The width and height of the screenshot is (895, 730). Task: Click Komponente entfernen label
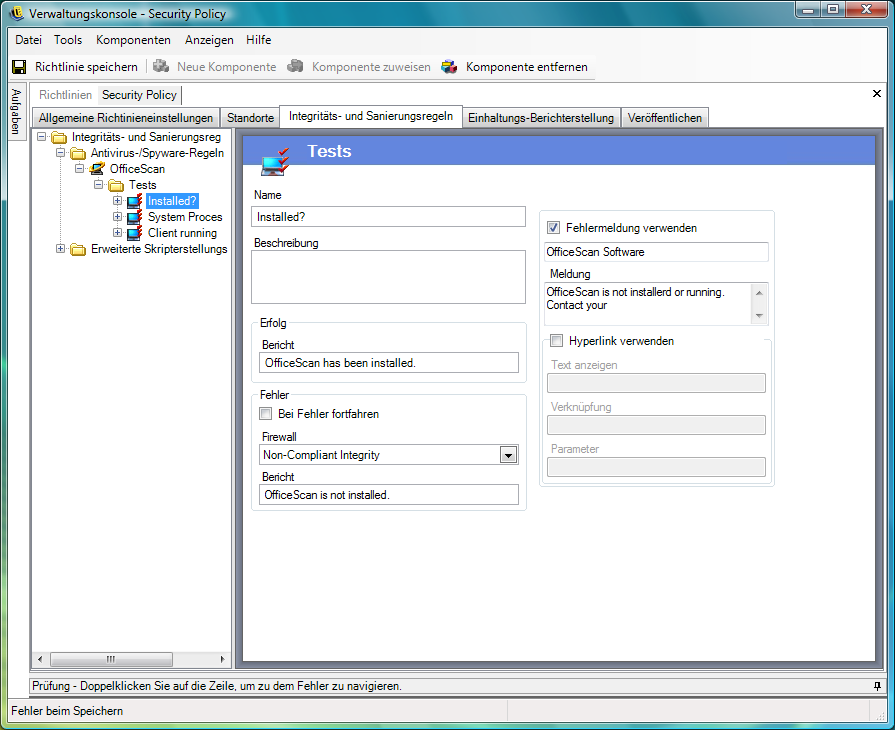[x=526, y=67]
